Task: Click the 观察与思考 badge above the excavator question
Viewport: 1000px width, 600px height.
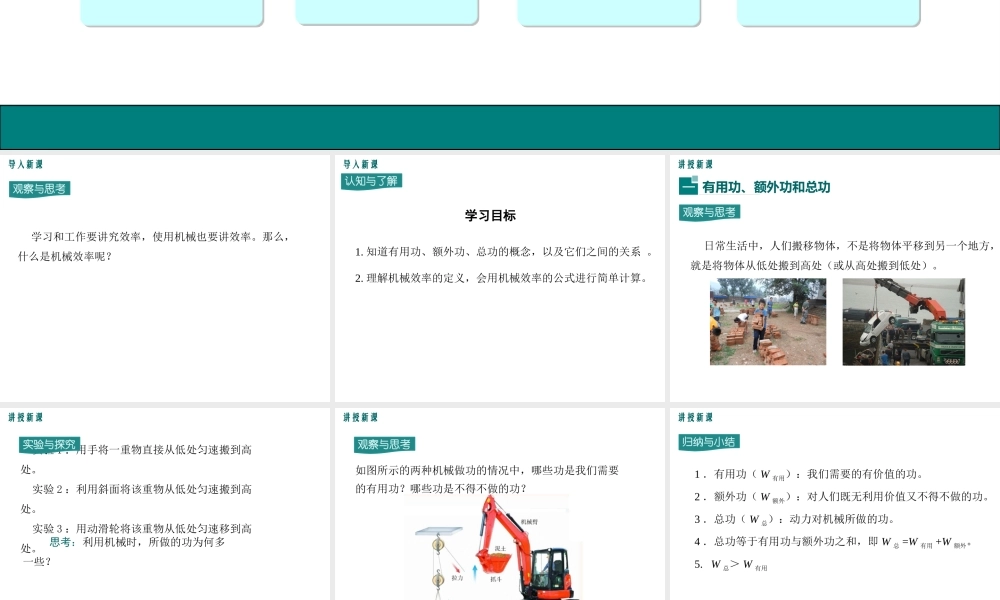Action: pos(384,444)
